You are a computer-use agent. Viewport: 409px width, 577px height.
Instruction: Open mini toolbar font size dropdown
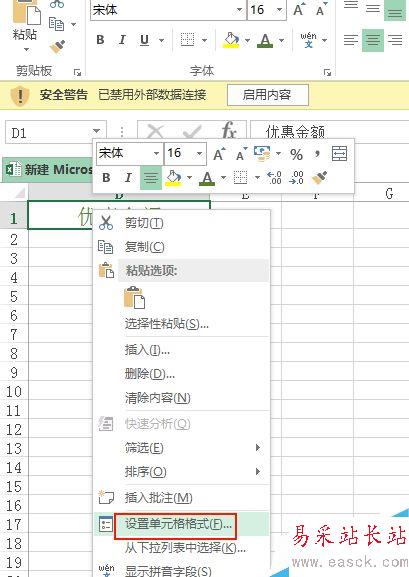click(199, 153)
